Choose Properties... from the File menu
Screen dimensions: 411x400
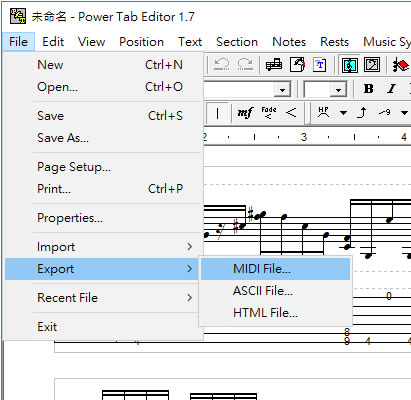click(103, 218)
